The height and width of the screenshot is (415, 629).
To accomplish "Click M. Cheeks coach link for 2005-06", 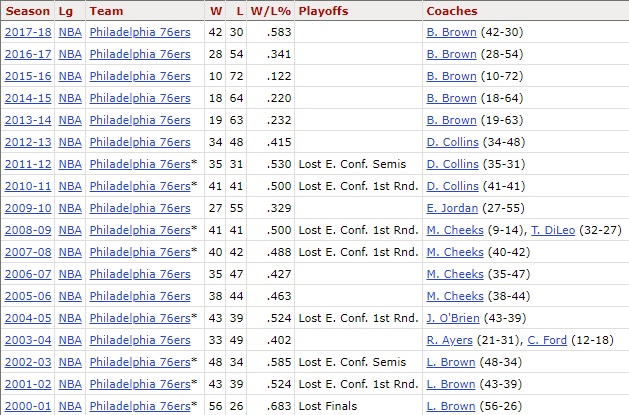I will (x=455, y=296).
